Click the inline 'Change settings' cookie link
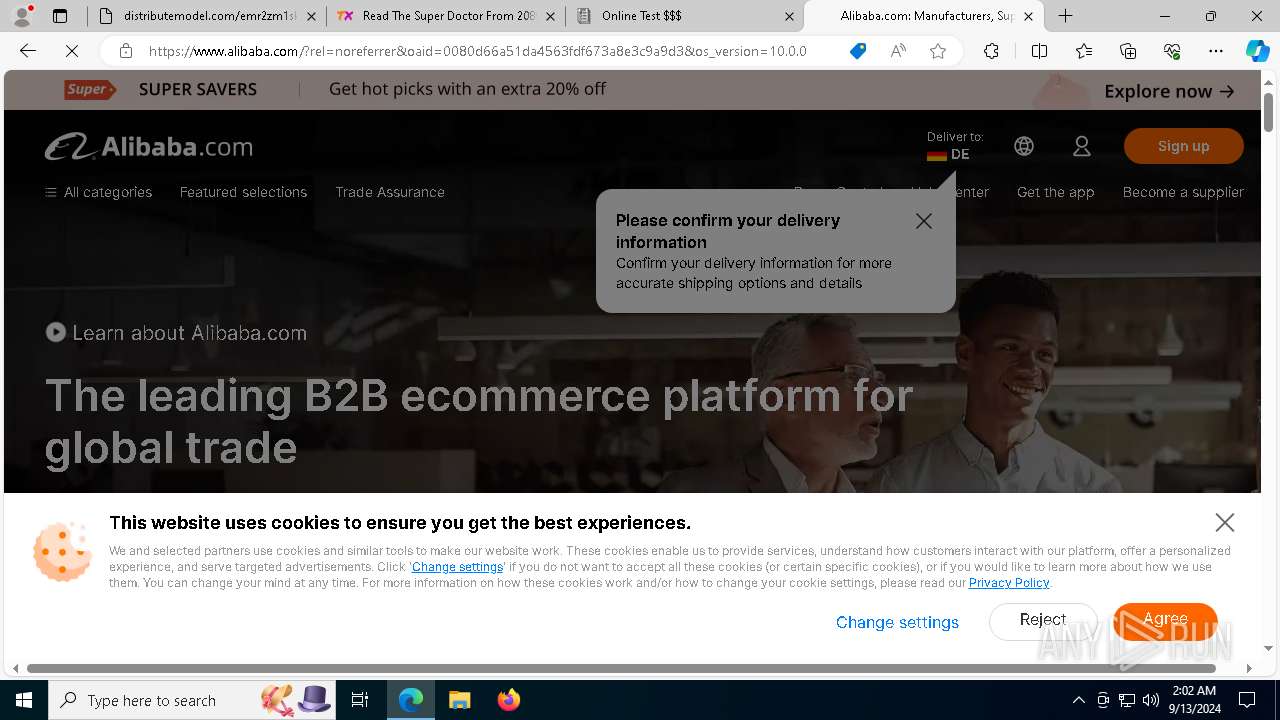The height and width of the screenshot is (720, 1280). pos(457,567)
